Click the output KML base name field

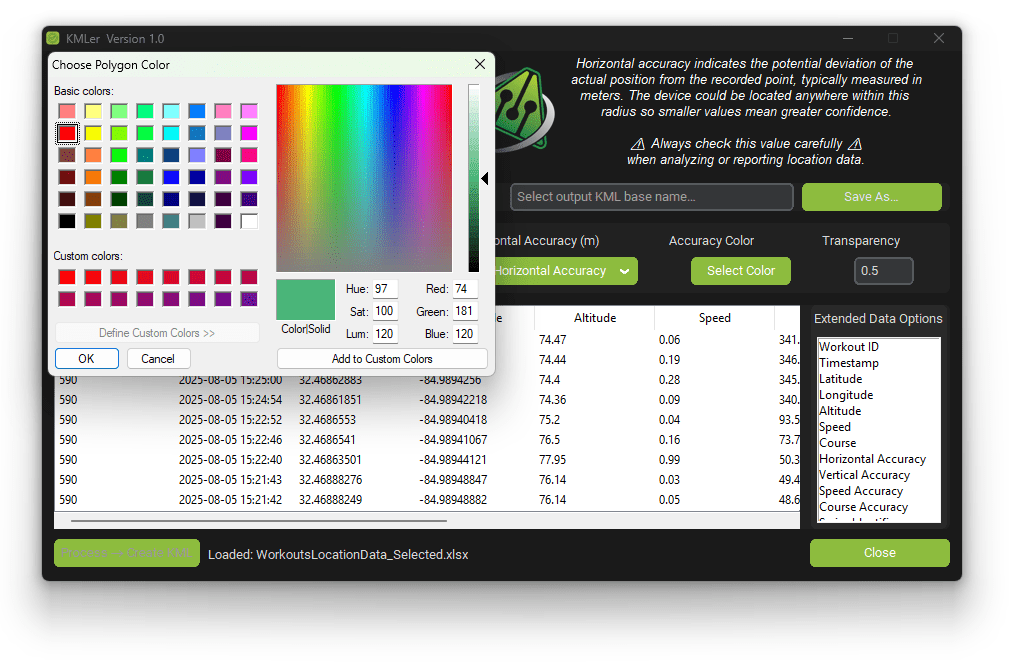tap(652, 197)
